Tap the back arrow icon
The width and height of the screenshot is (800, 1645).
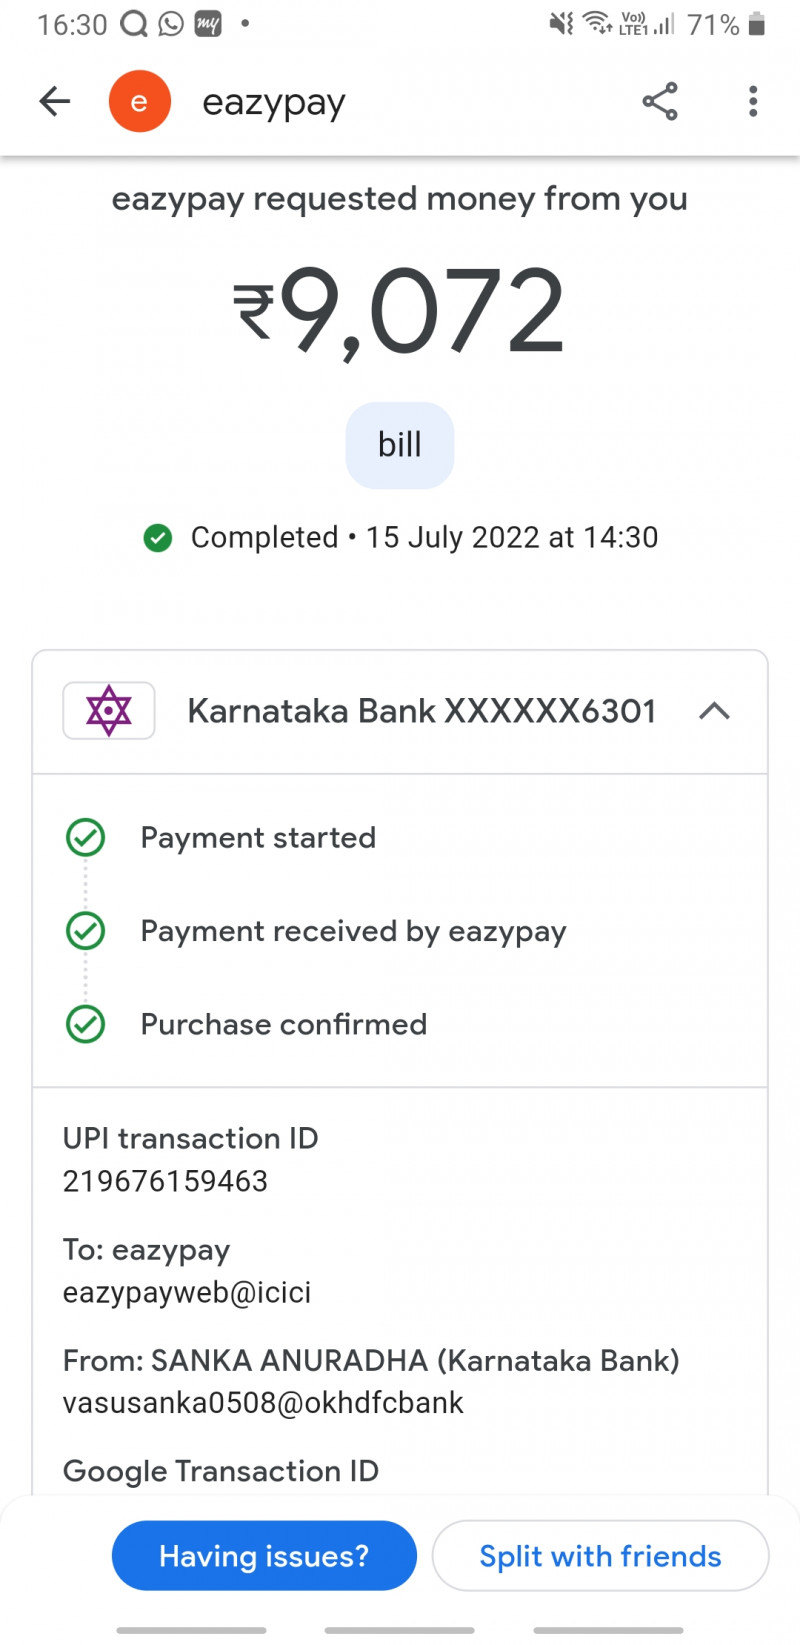tap(55, 101)
